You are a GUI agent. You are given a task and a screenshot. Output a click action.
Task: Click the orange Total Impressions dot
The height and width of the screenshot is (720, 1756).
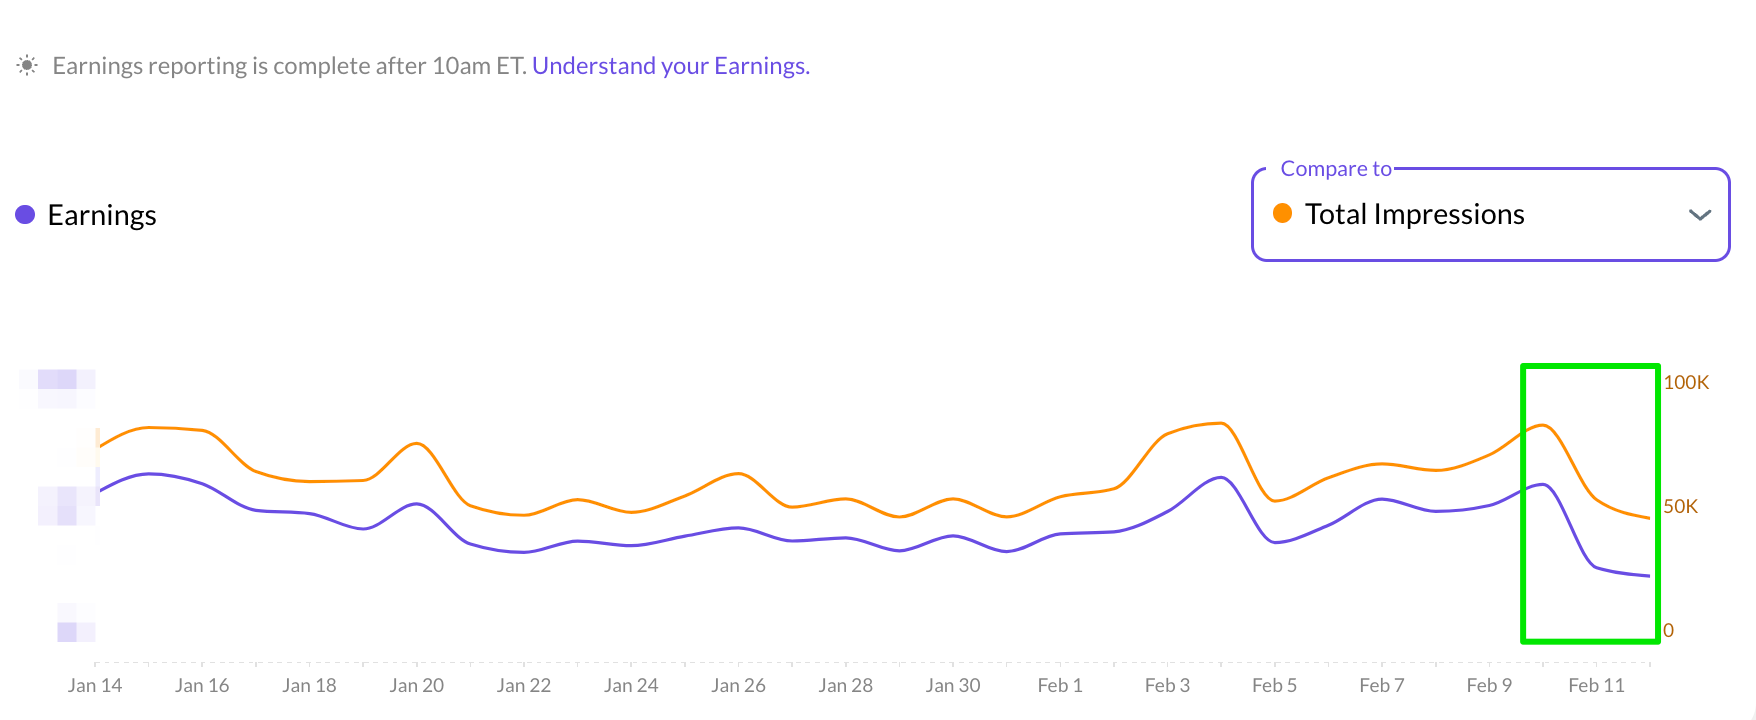point(1282,213)
